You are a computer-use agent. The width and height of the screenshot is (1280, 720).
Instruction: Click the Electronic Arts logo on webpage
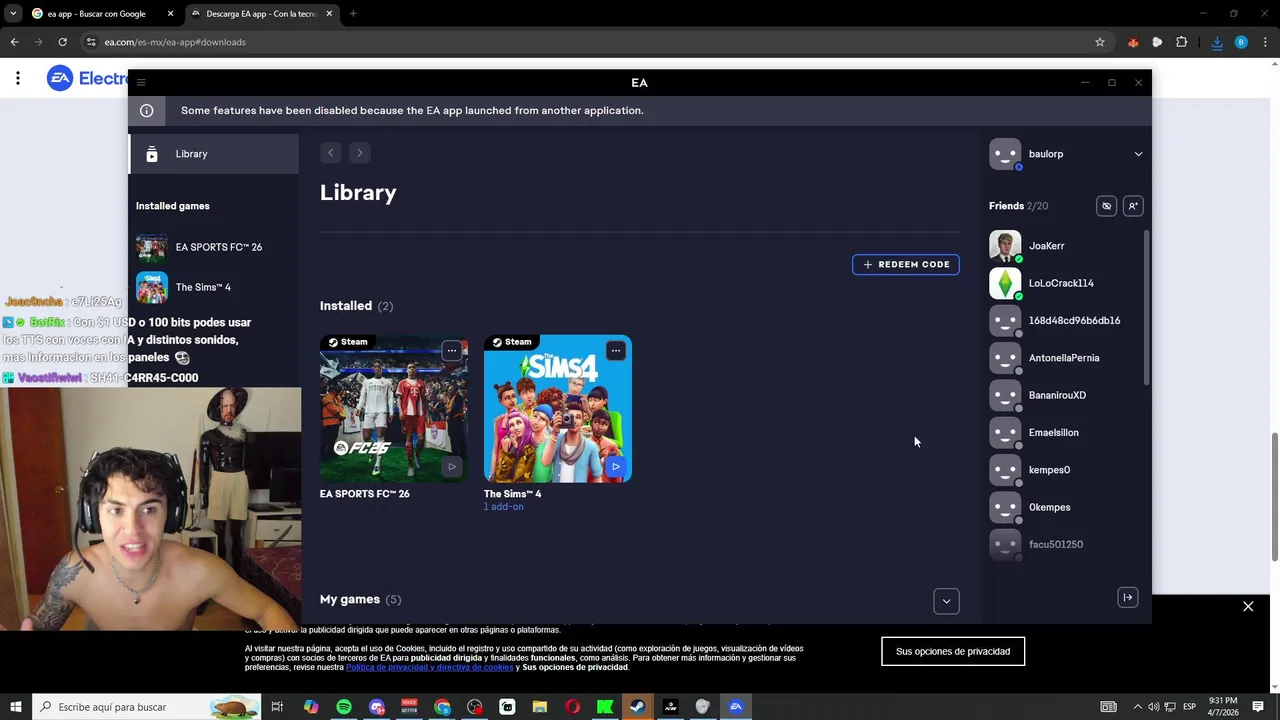coord(87,78)
